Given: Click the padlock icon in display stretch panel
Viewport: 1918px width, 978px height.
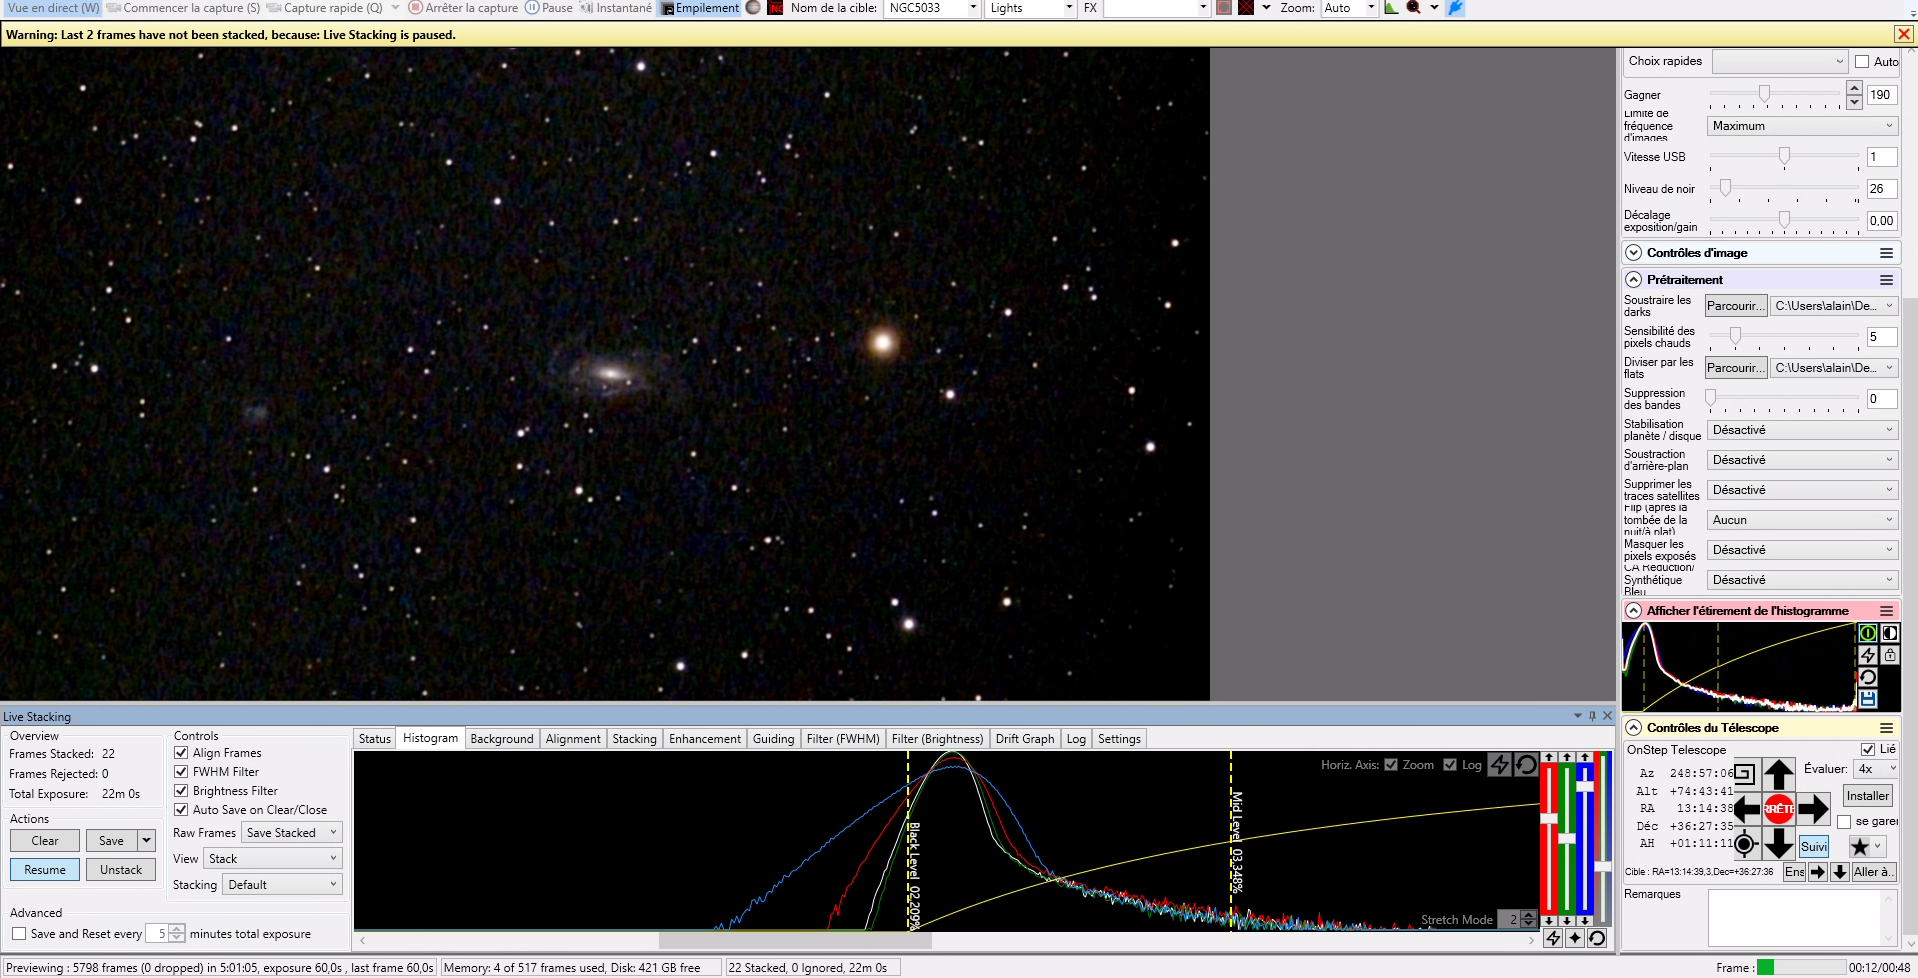Looking at the screenshot, I should click(1889, 655).
